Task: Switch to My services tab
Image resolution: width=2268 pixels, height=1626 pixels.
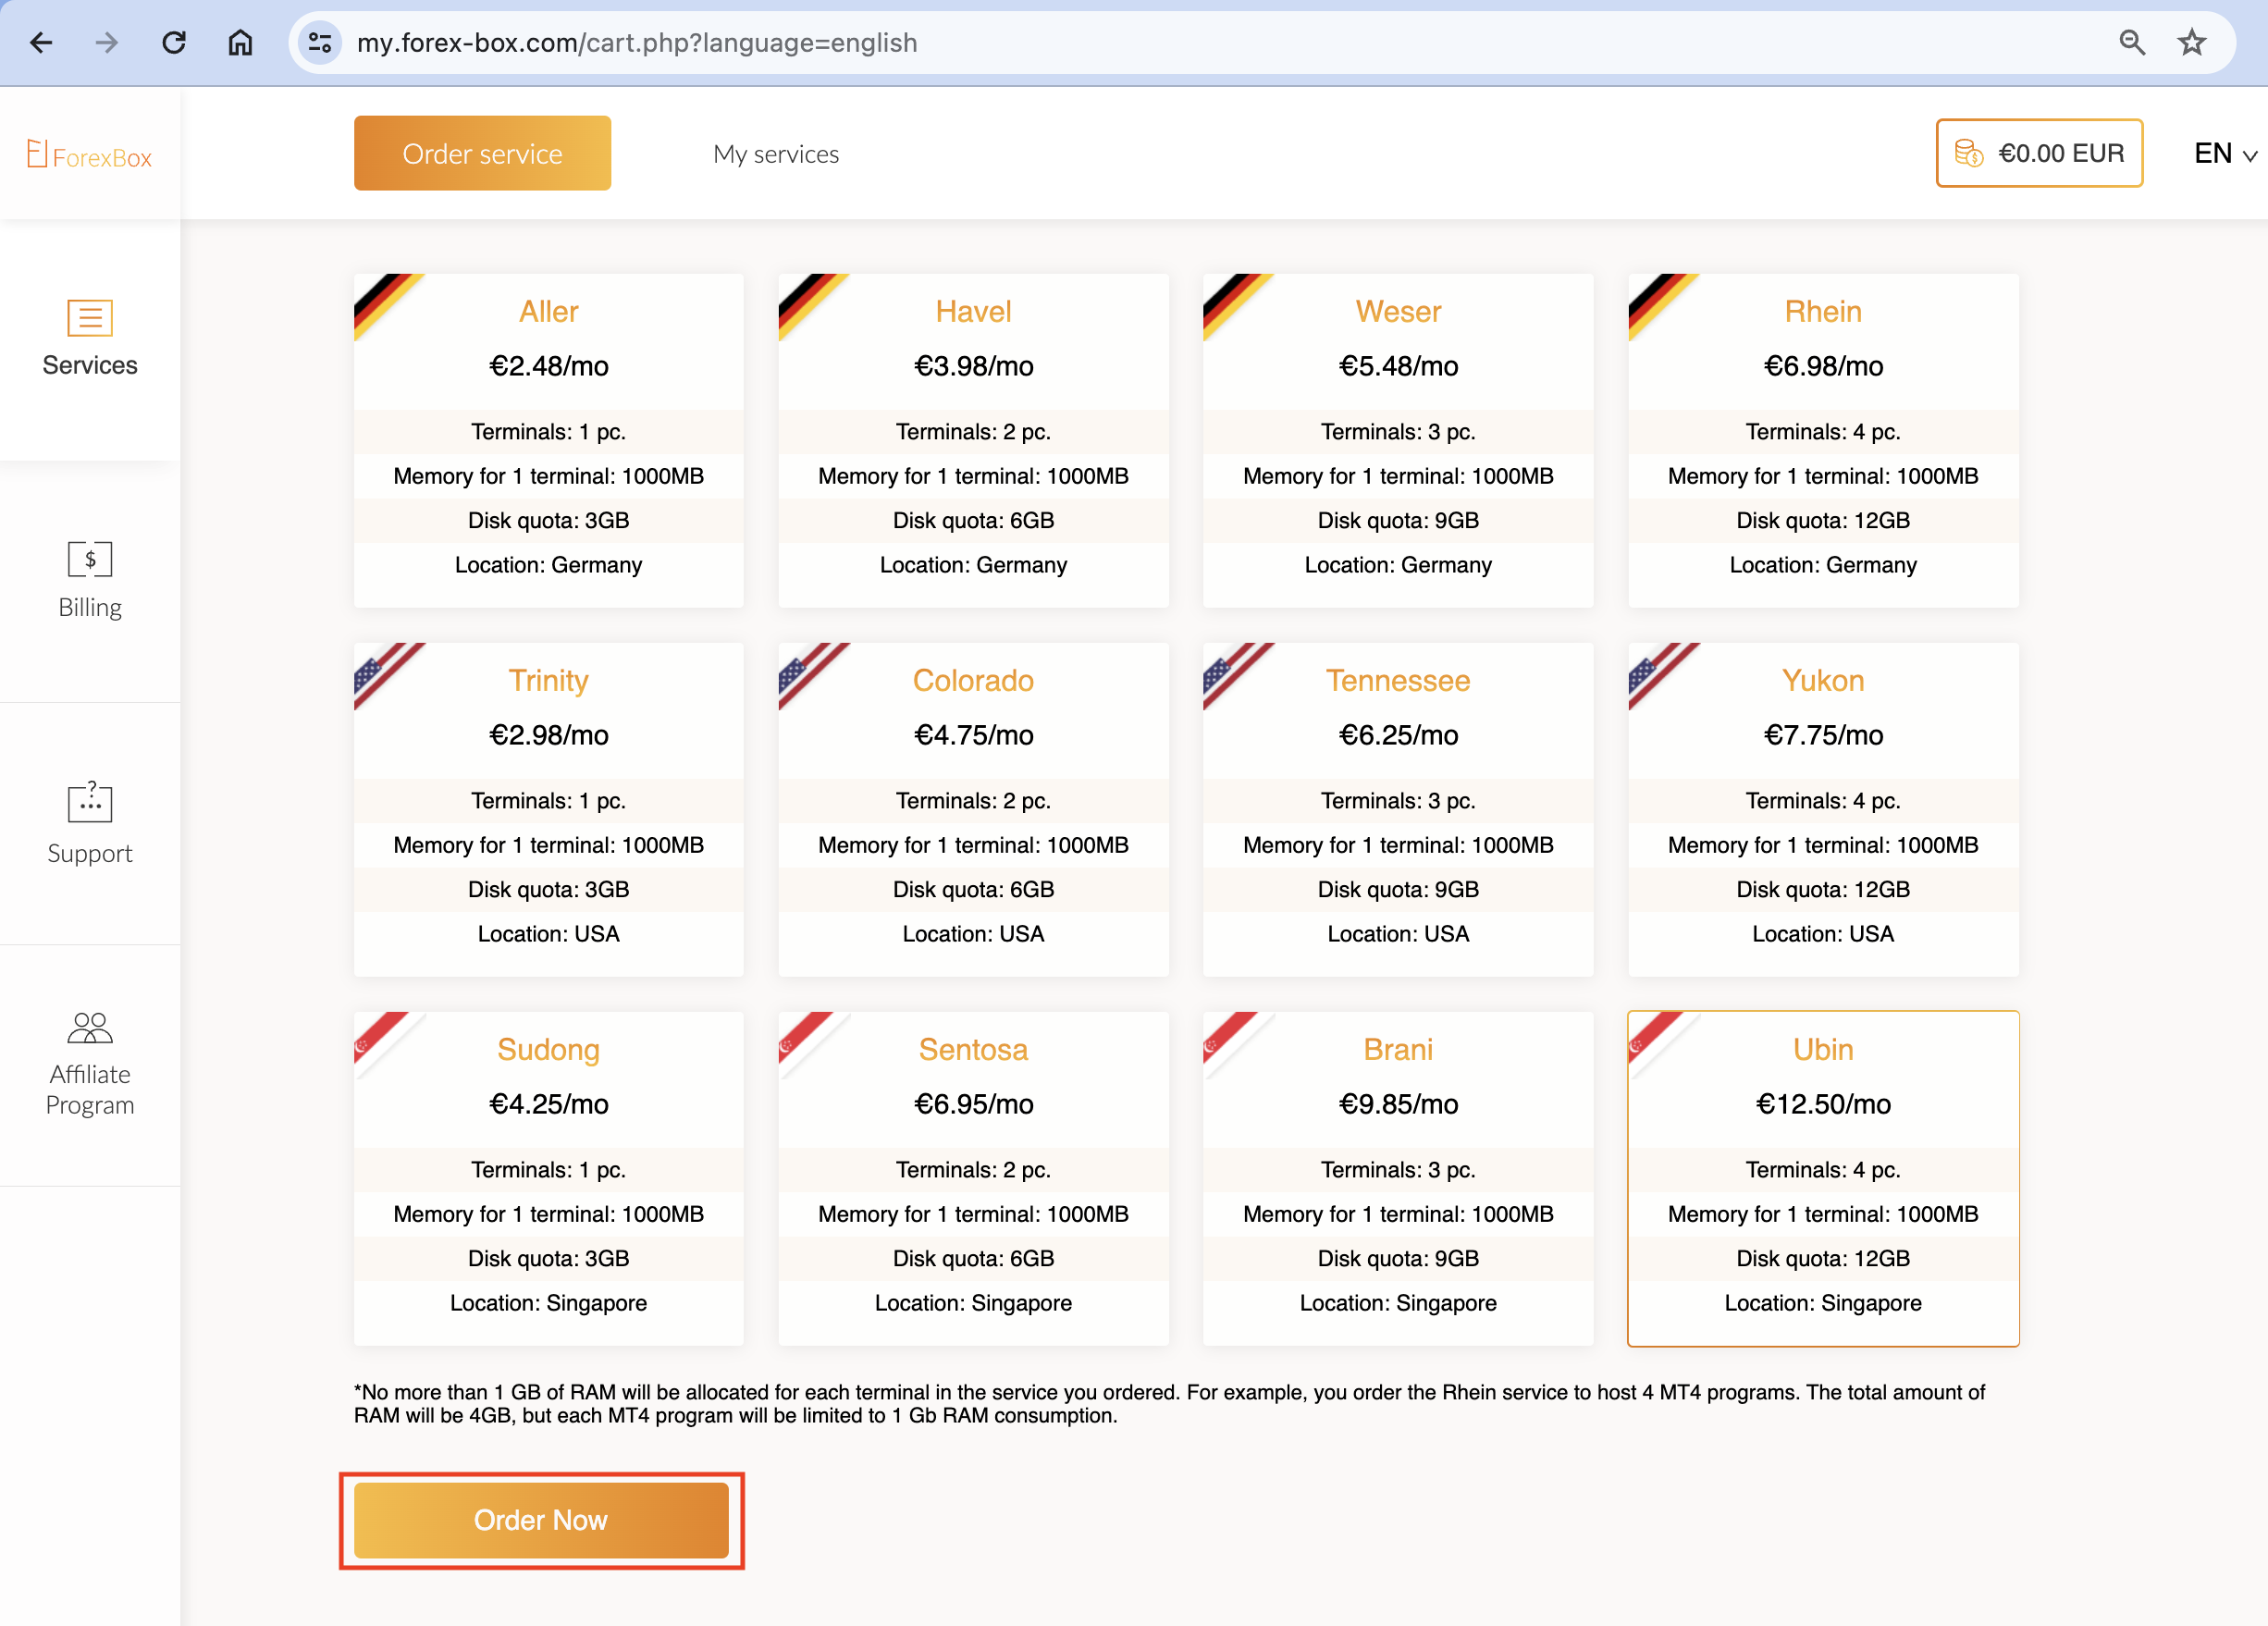Action: click(x=776, y=154)
